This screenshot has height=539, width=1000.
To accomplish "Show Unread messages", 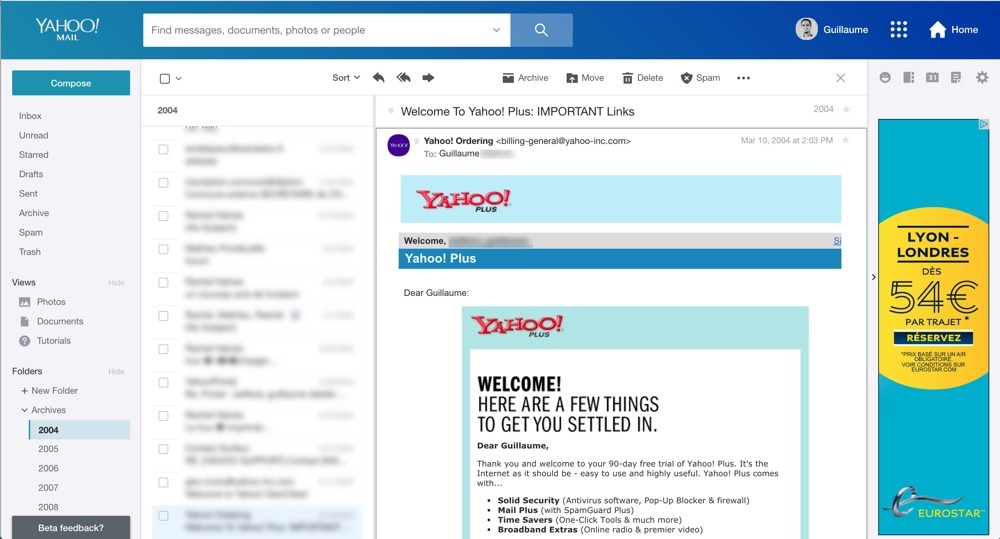I will (x=33, y=135).
